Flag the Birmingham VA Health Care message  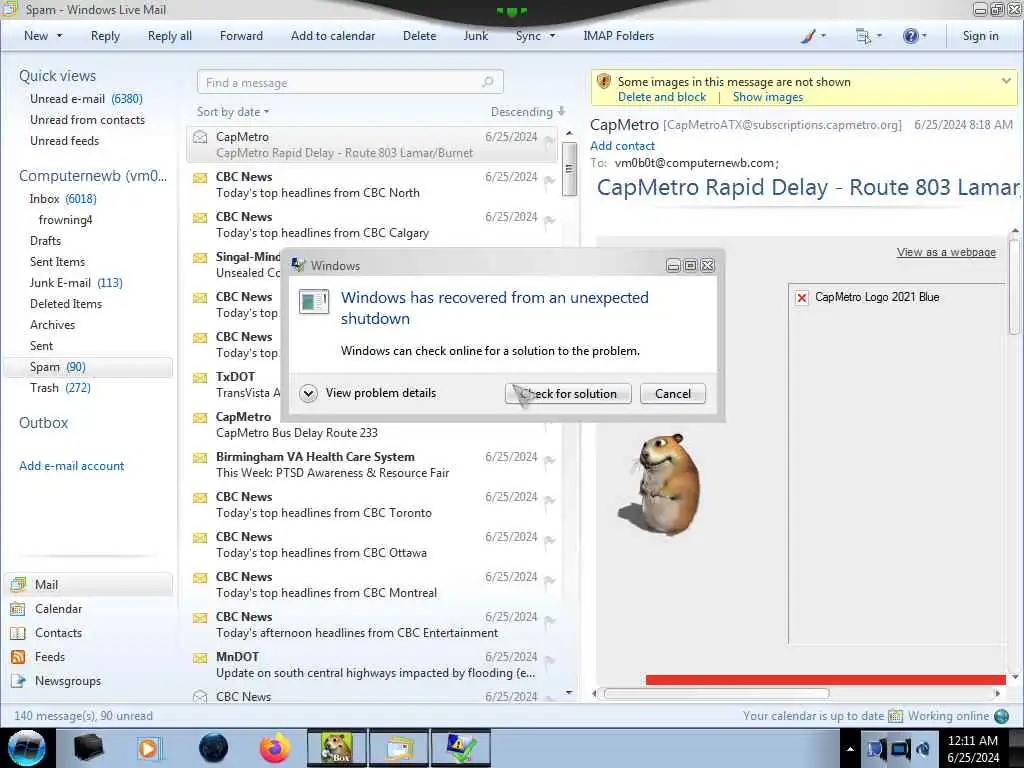(x=549, y=460)
